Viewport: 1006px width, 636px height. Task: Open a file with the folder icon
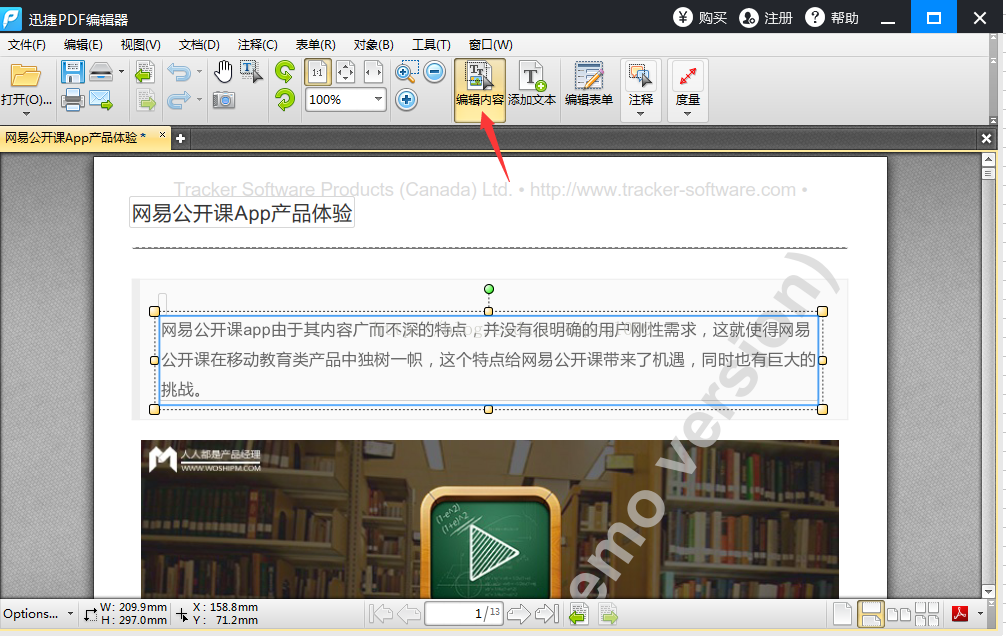(25, 76)
